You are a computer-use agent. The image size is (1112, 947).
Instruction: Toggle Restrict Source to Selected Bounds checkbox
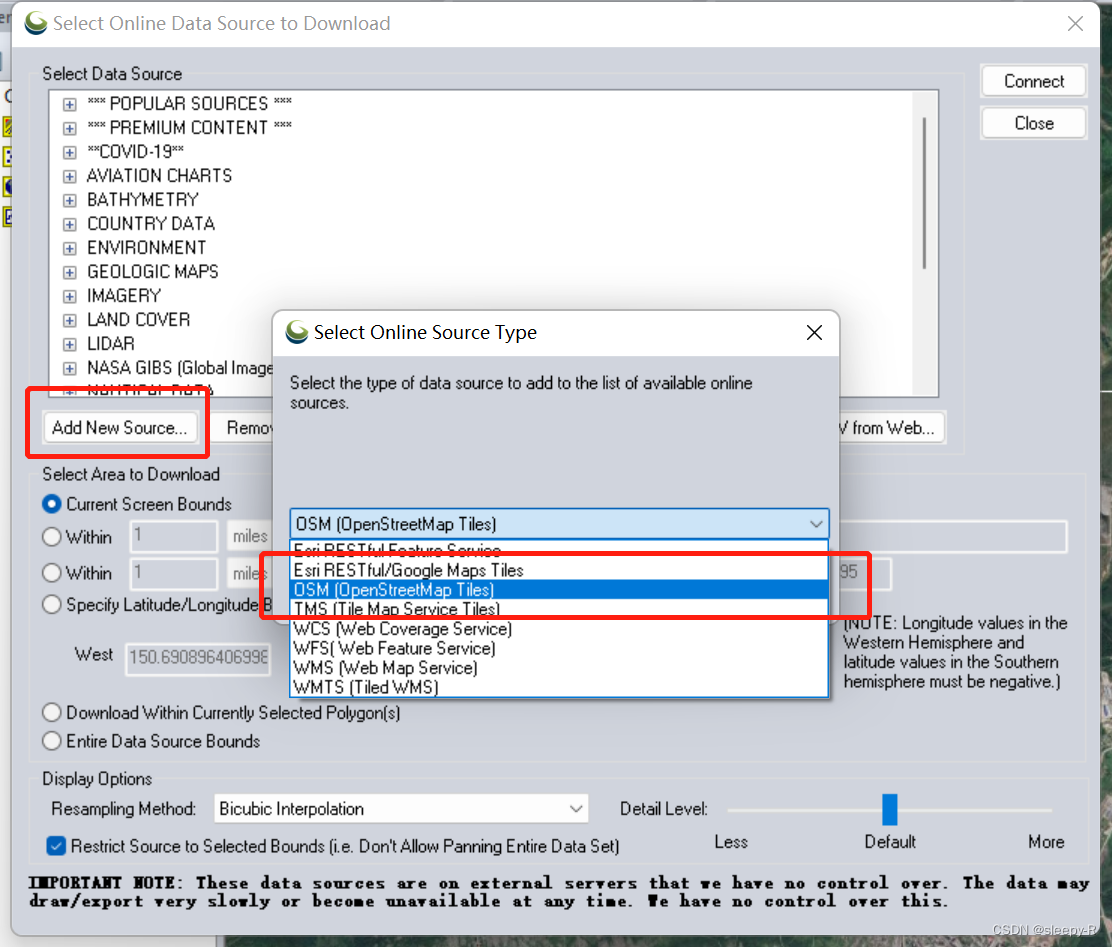tap(56, 846)
